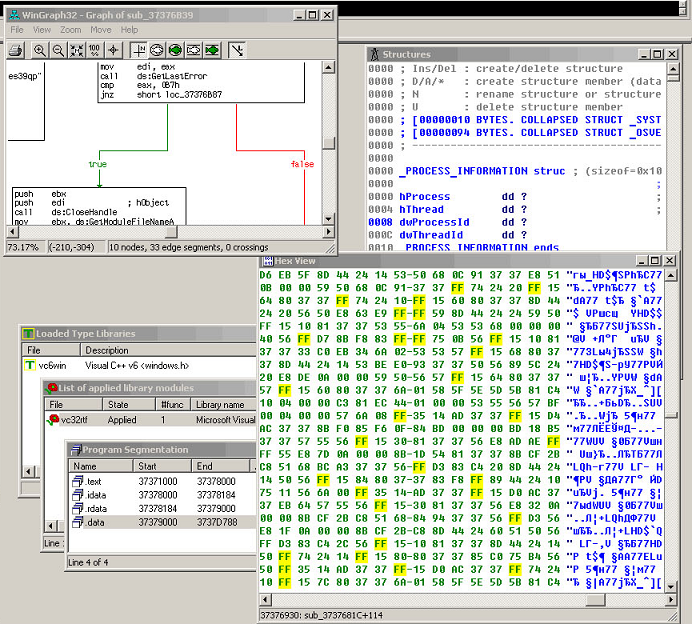Click the Print icon in WinGraph32 toolbar
Screen dimensions: 692x624
click(17, 49)
